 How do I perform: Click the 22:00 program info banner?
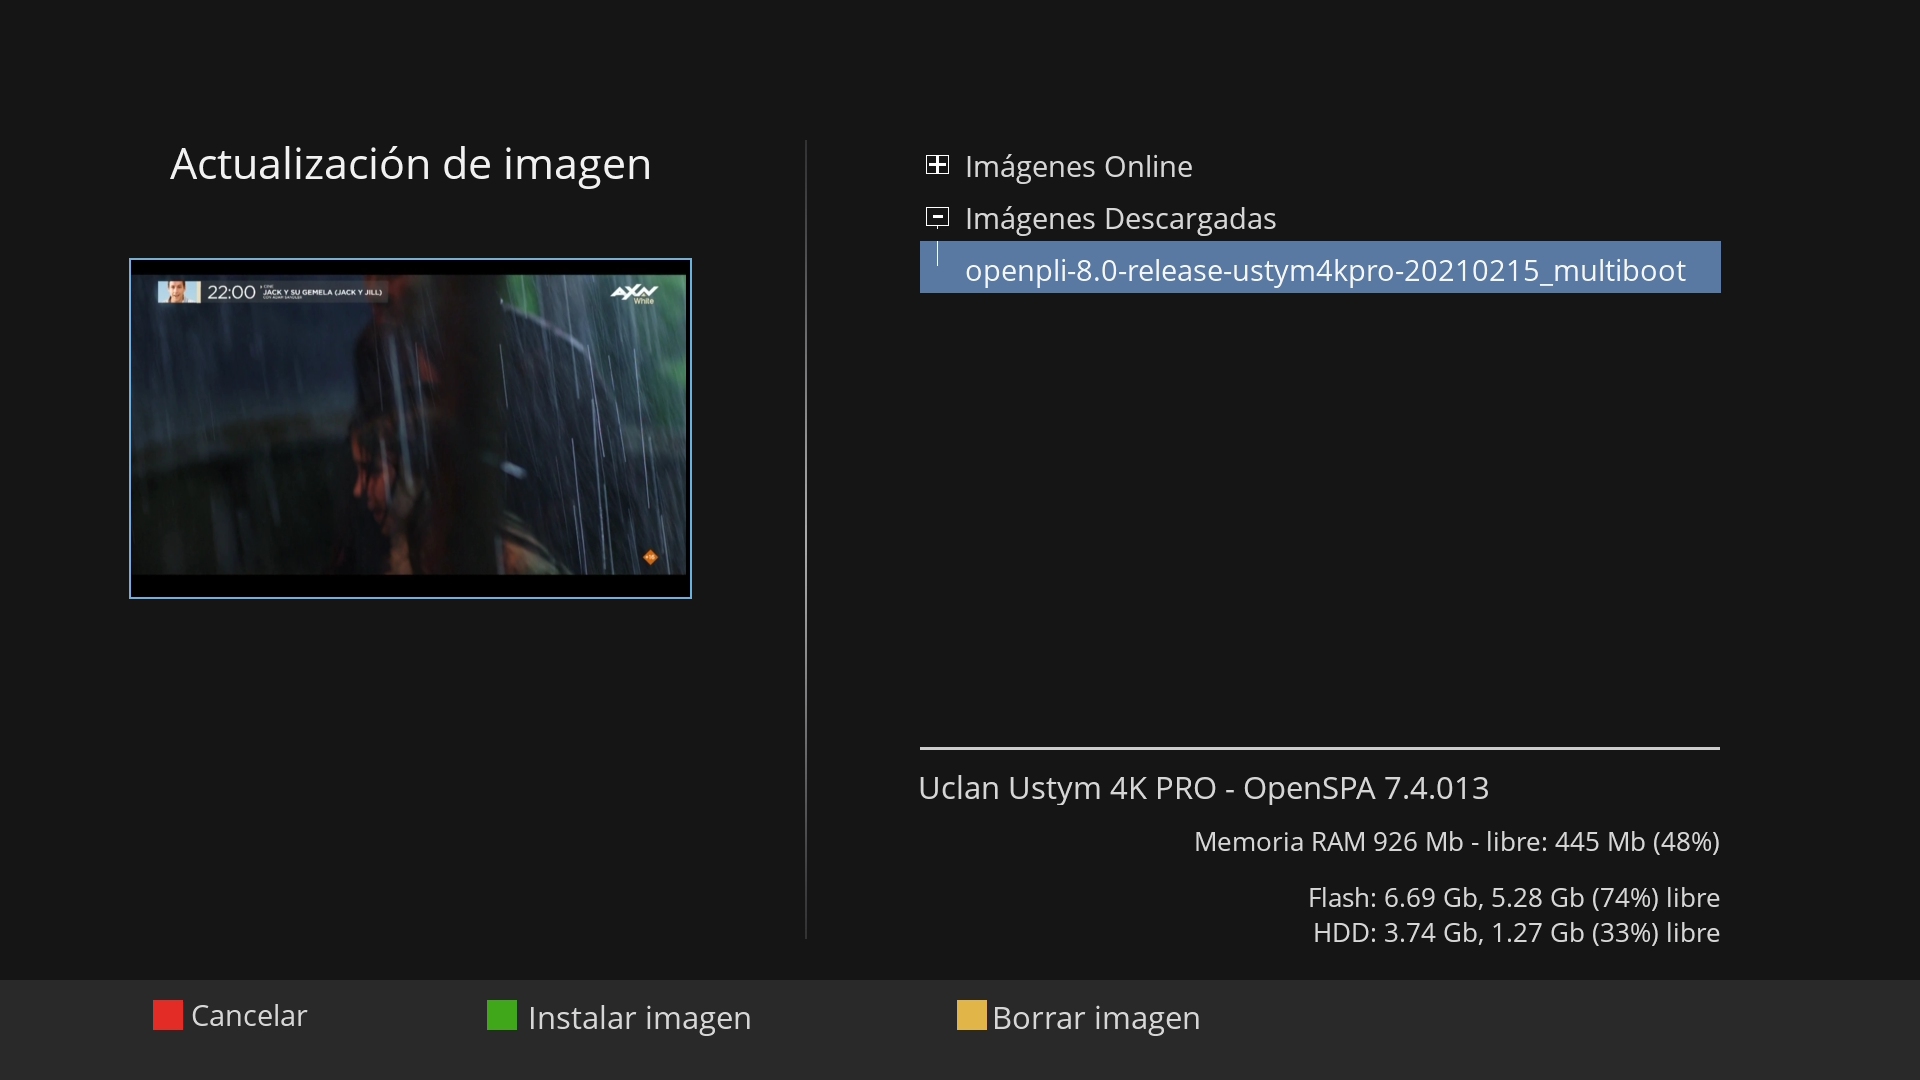tap(272, 292)
